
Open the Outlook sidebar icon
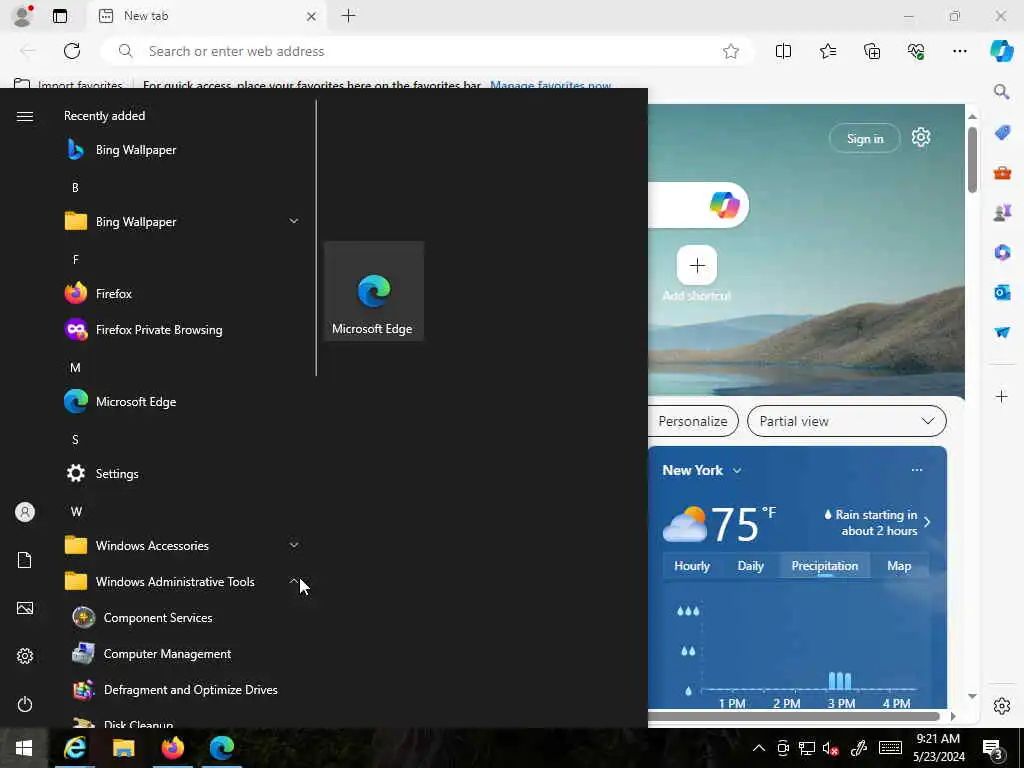click(x=1002, y=292)
